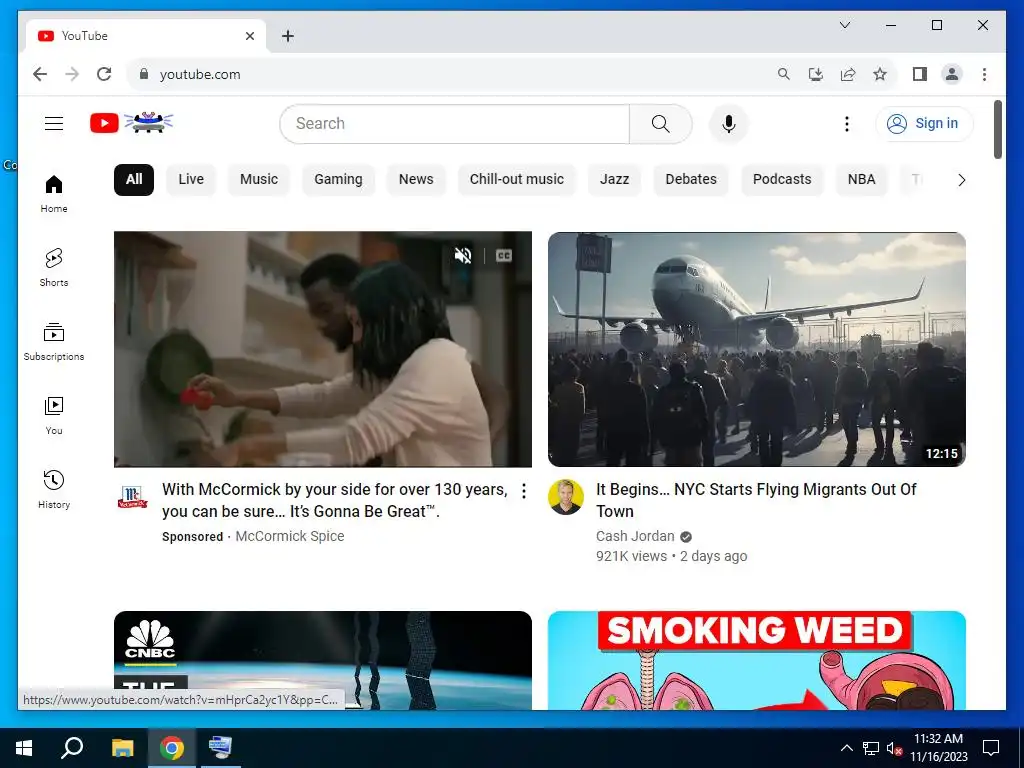Select the Podcasts filter chip

tap(782, 180)
